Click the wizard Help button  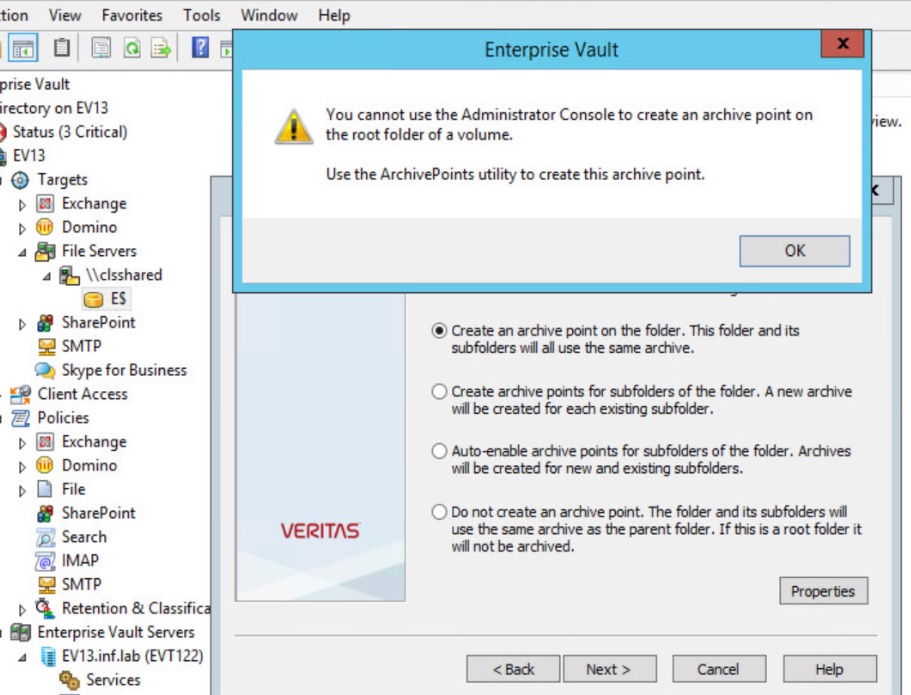tap(830, 669)
